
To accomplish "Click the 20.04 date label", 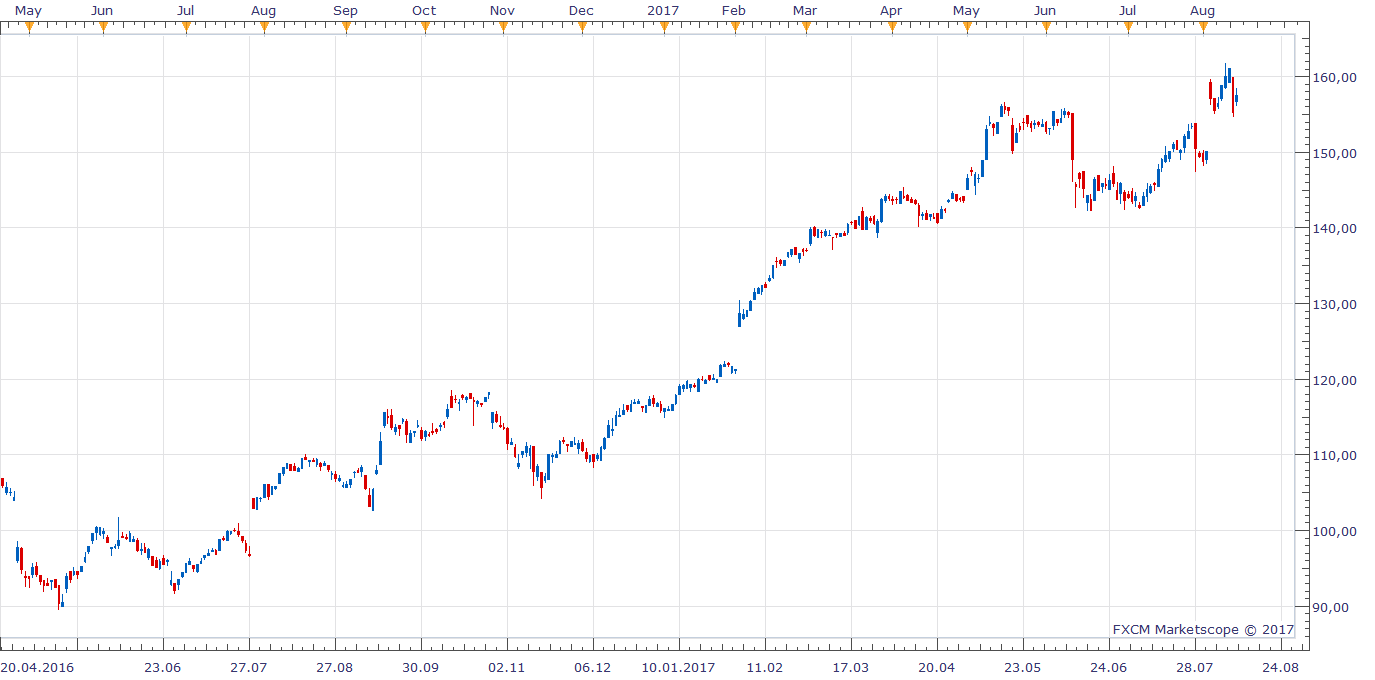I will coord(937,667).
